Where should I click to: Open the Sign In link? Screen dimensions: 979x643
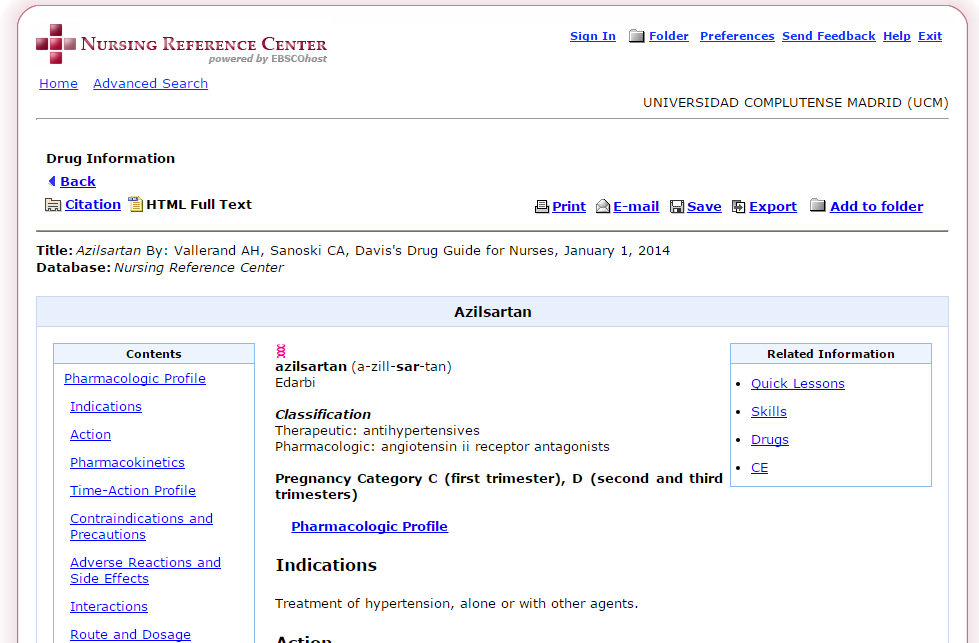coord(593,36)
